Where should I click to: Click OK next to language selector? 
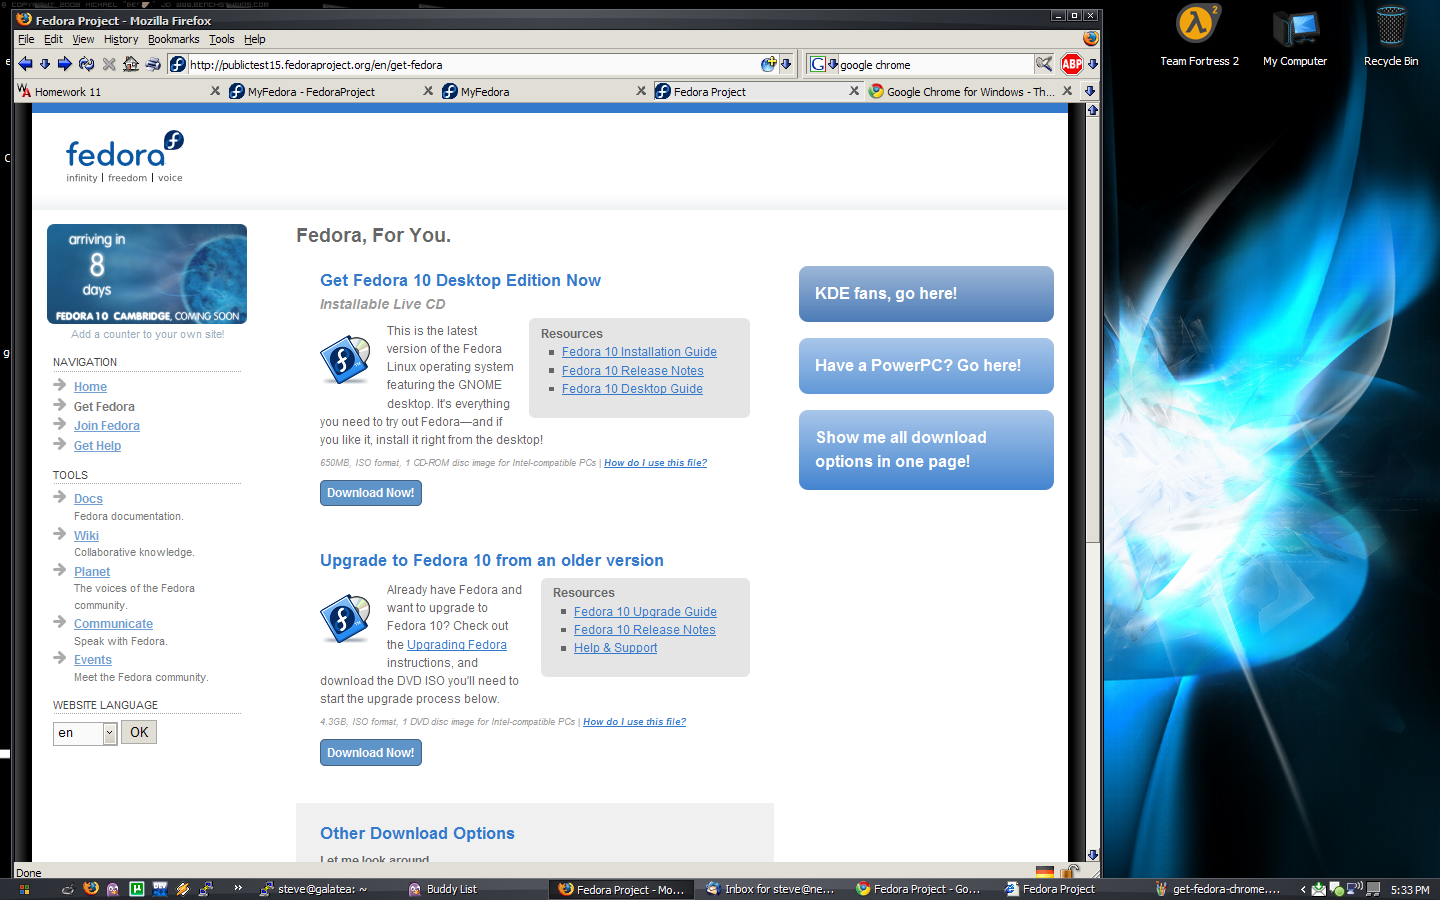pyautogui.click(x=139, y=732)
